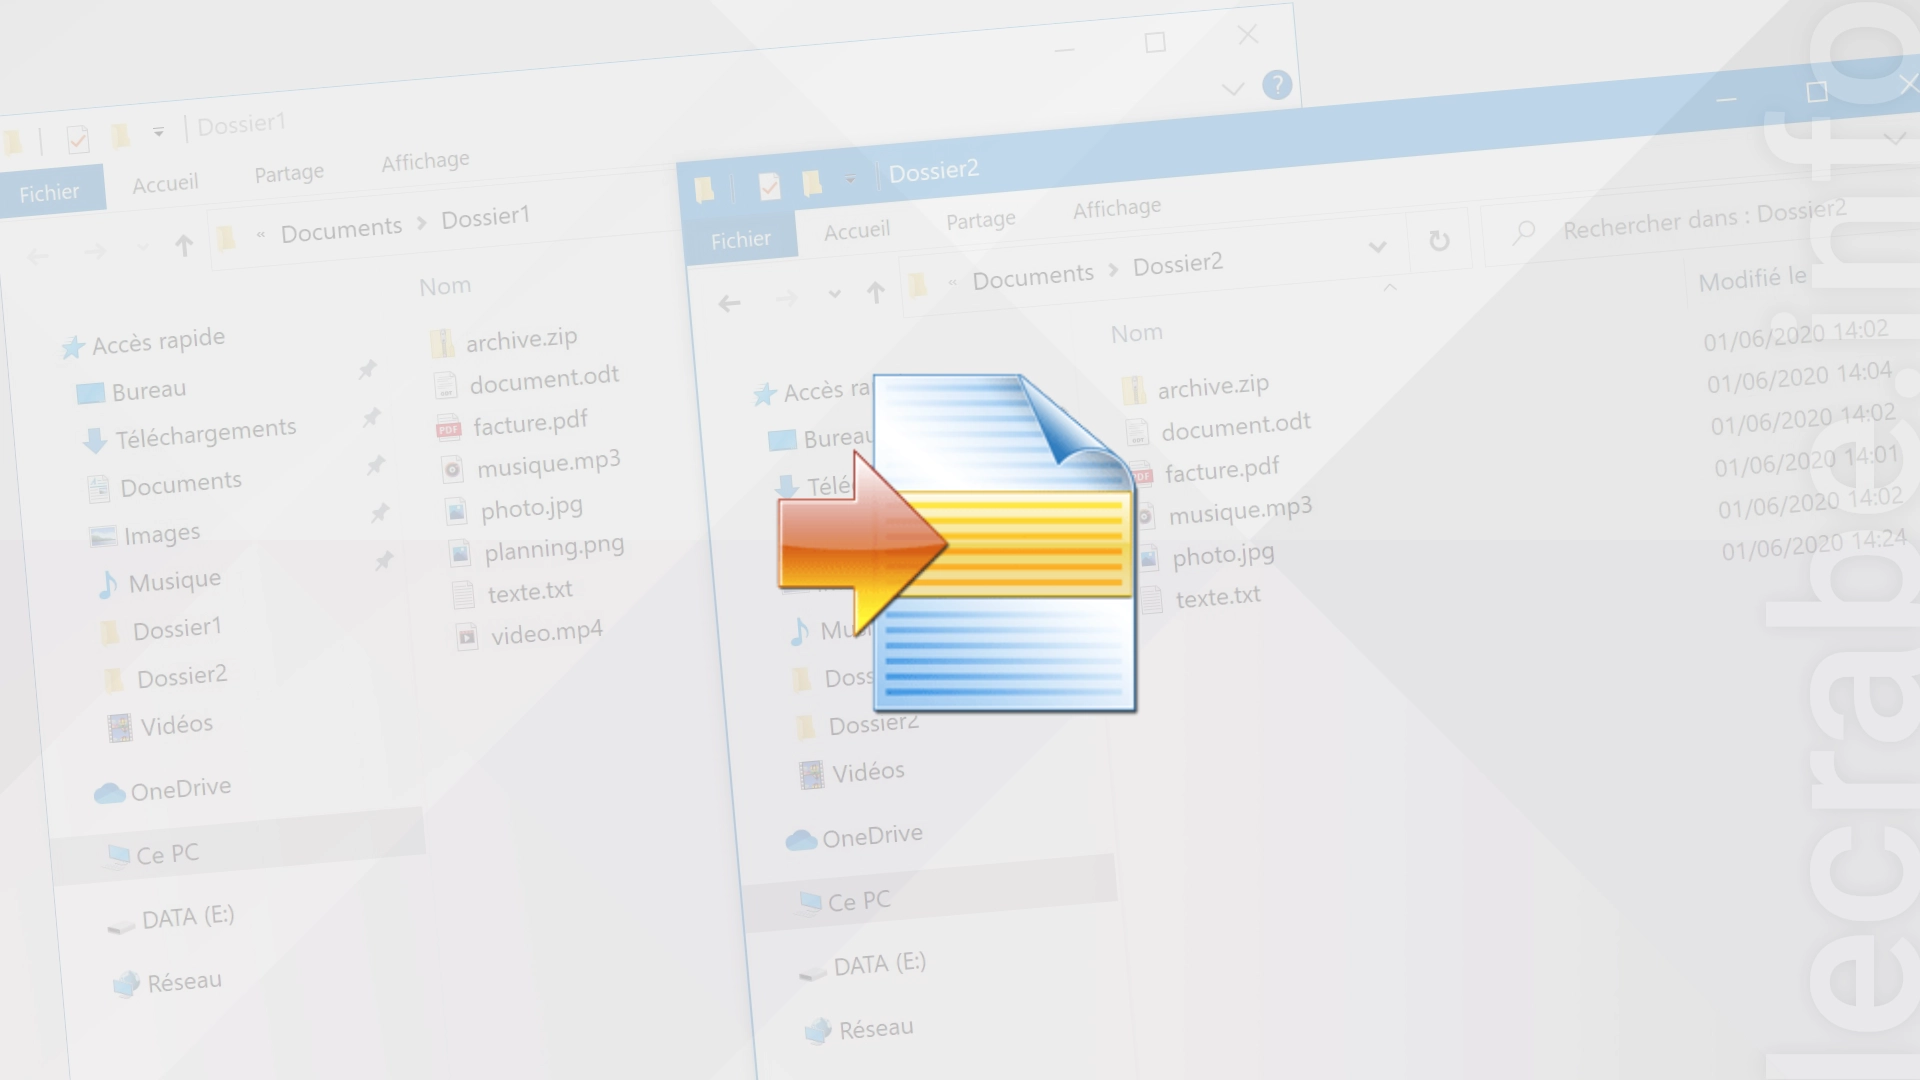Click new folder icon in Dossier2 title bar
This screenshot has height=1080, width=1920.
811,183
